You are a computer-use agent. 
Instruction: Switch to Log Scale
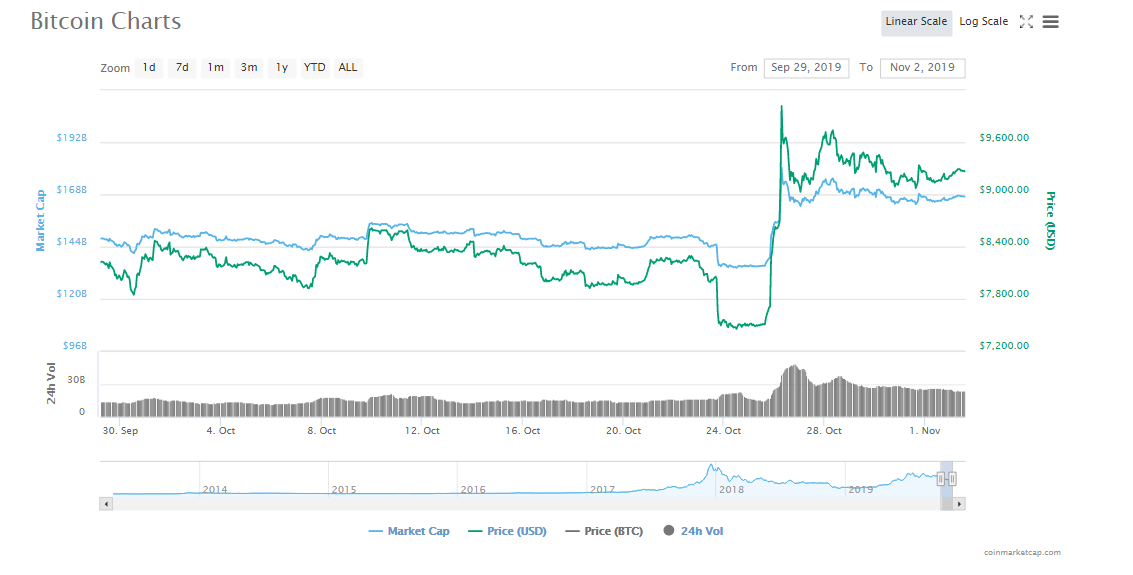click(983, 22)
